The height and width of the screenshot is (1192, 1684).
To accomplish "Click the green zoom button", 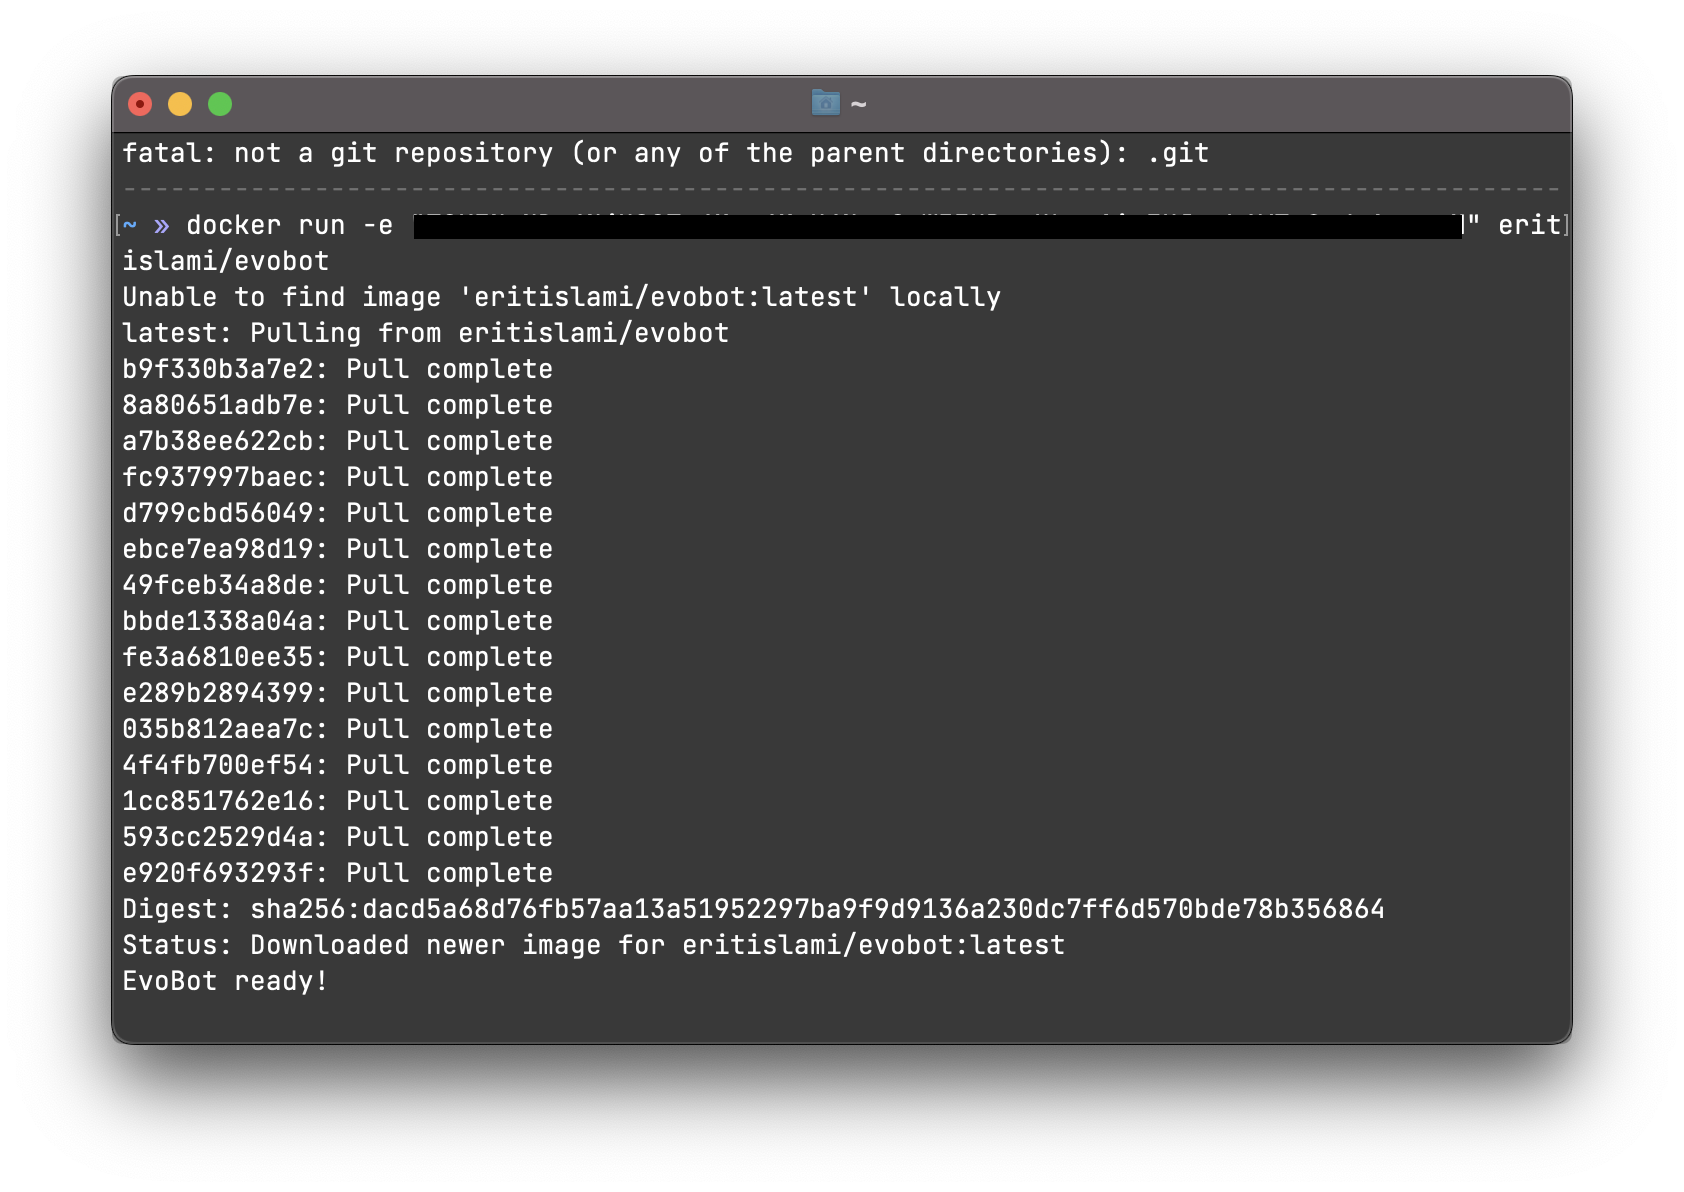I will click(220, 103).
